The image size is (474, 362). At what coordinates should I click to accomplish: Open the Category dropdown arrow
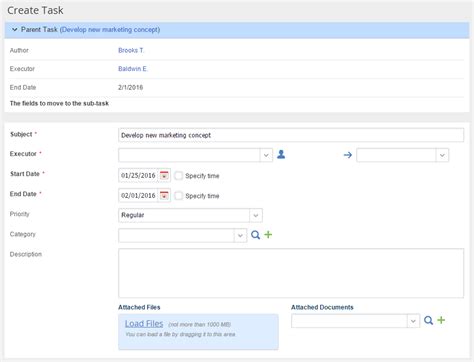click(240, 235)
